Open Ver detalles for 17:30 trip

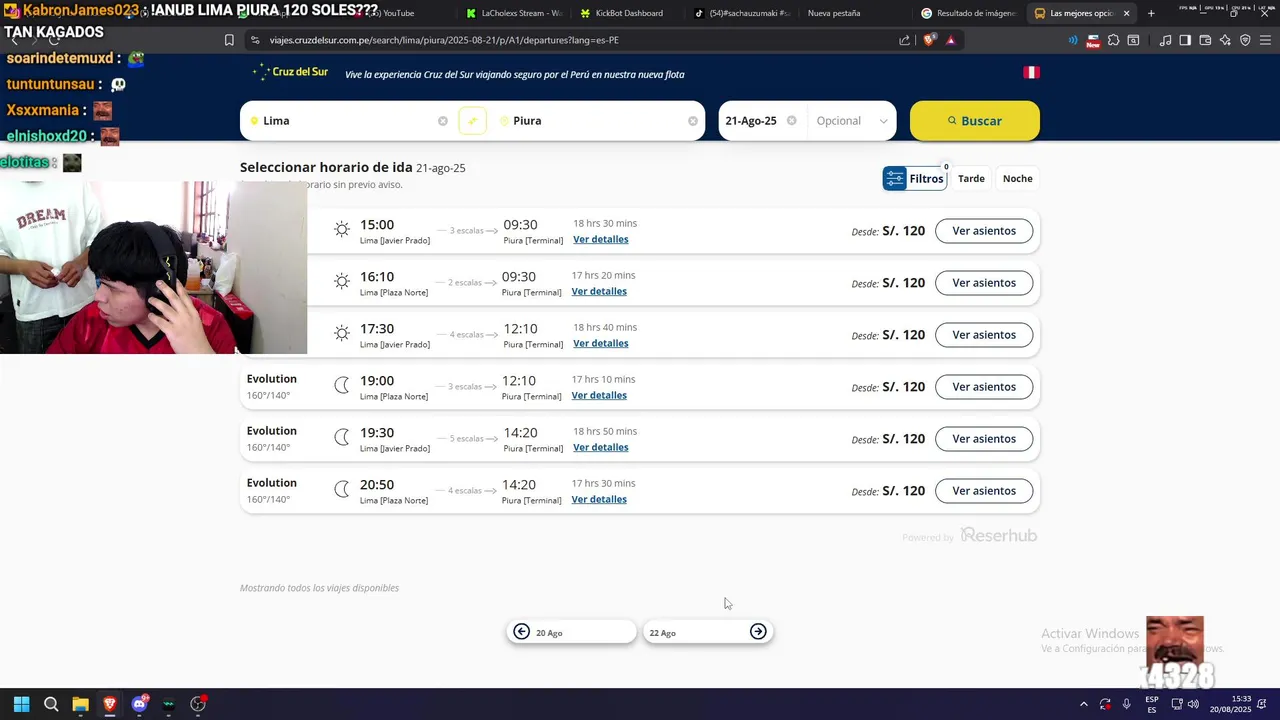(601, 344)
